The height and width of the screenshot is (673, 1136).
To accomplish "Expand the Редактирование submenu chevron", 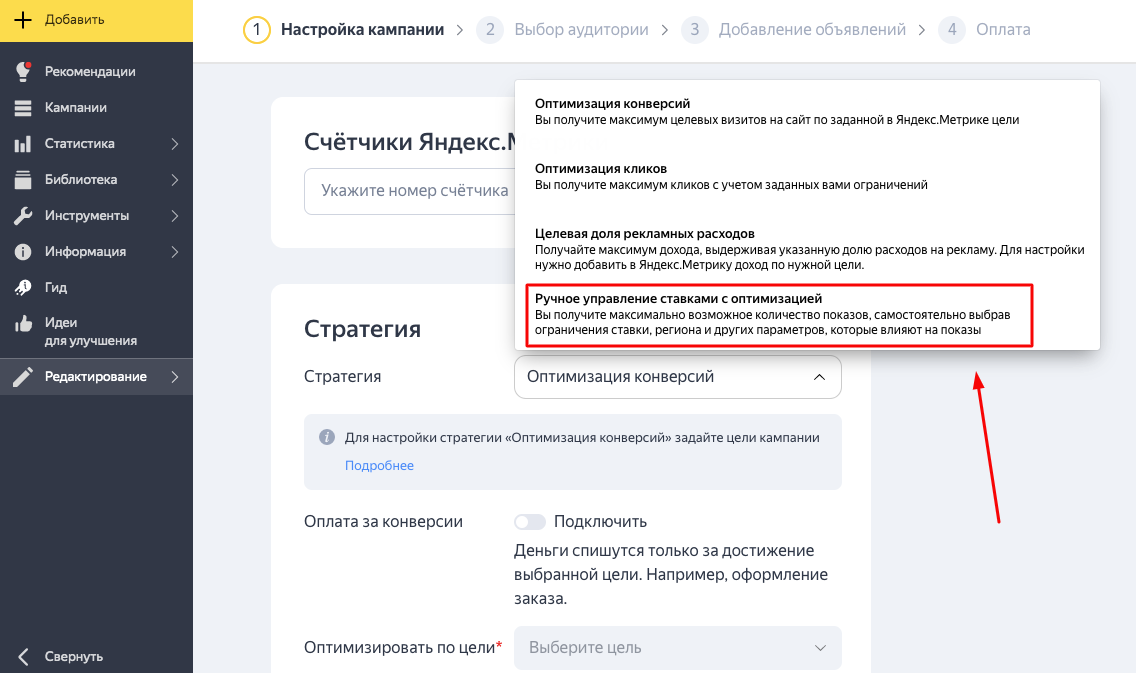I will coord(175,377).
